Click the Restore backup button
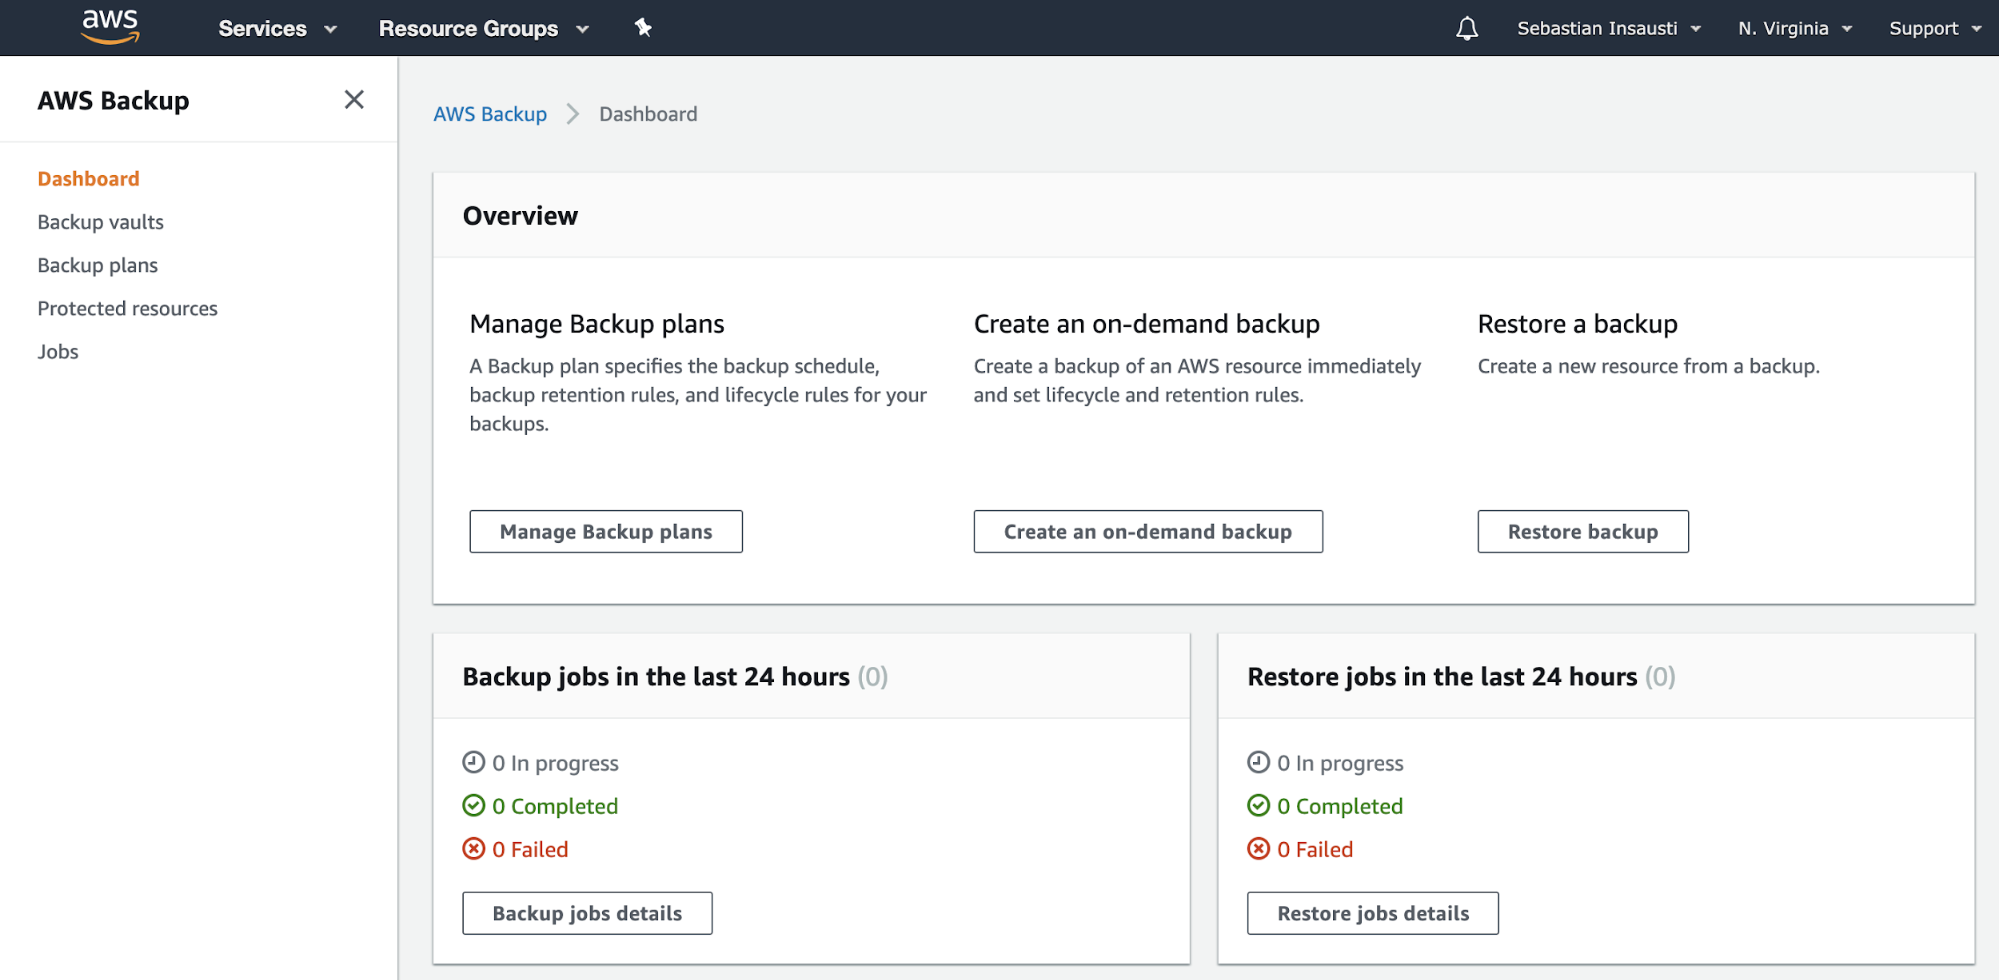Image resolution: width=1999 pixels, height=980 pixels. pyautogui.click(x=1583, y=531)
